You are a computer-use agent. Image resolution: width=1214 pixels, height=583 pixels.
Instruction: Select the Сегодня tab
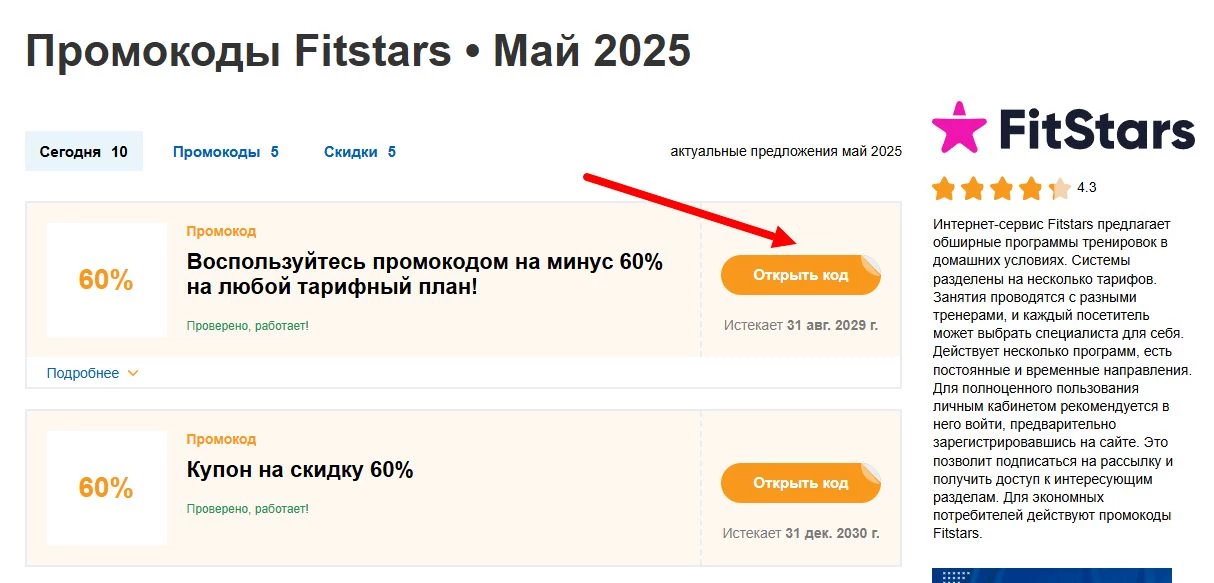[x=83, y=151]
